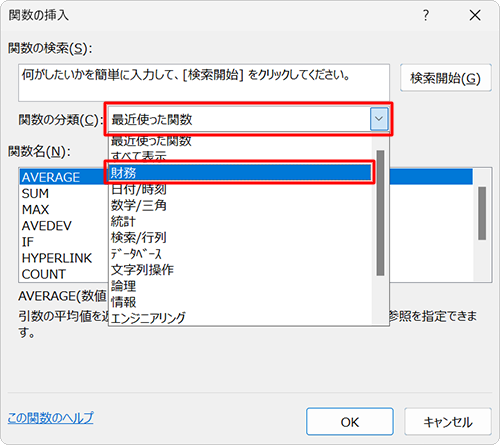Click the category dropdown list scrollbar
Viewport: 500px width, 445px height.
380,213
